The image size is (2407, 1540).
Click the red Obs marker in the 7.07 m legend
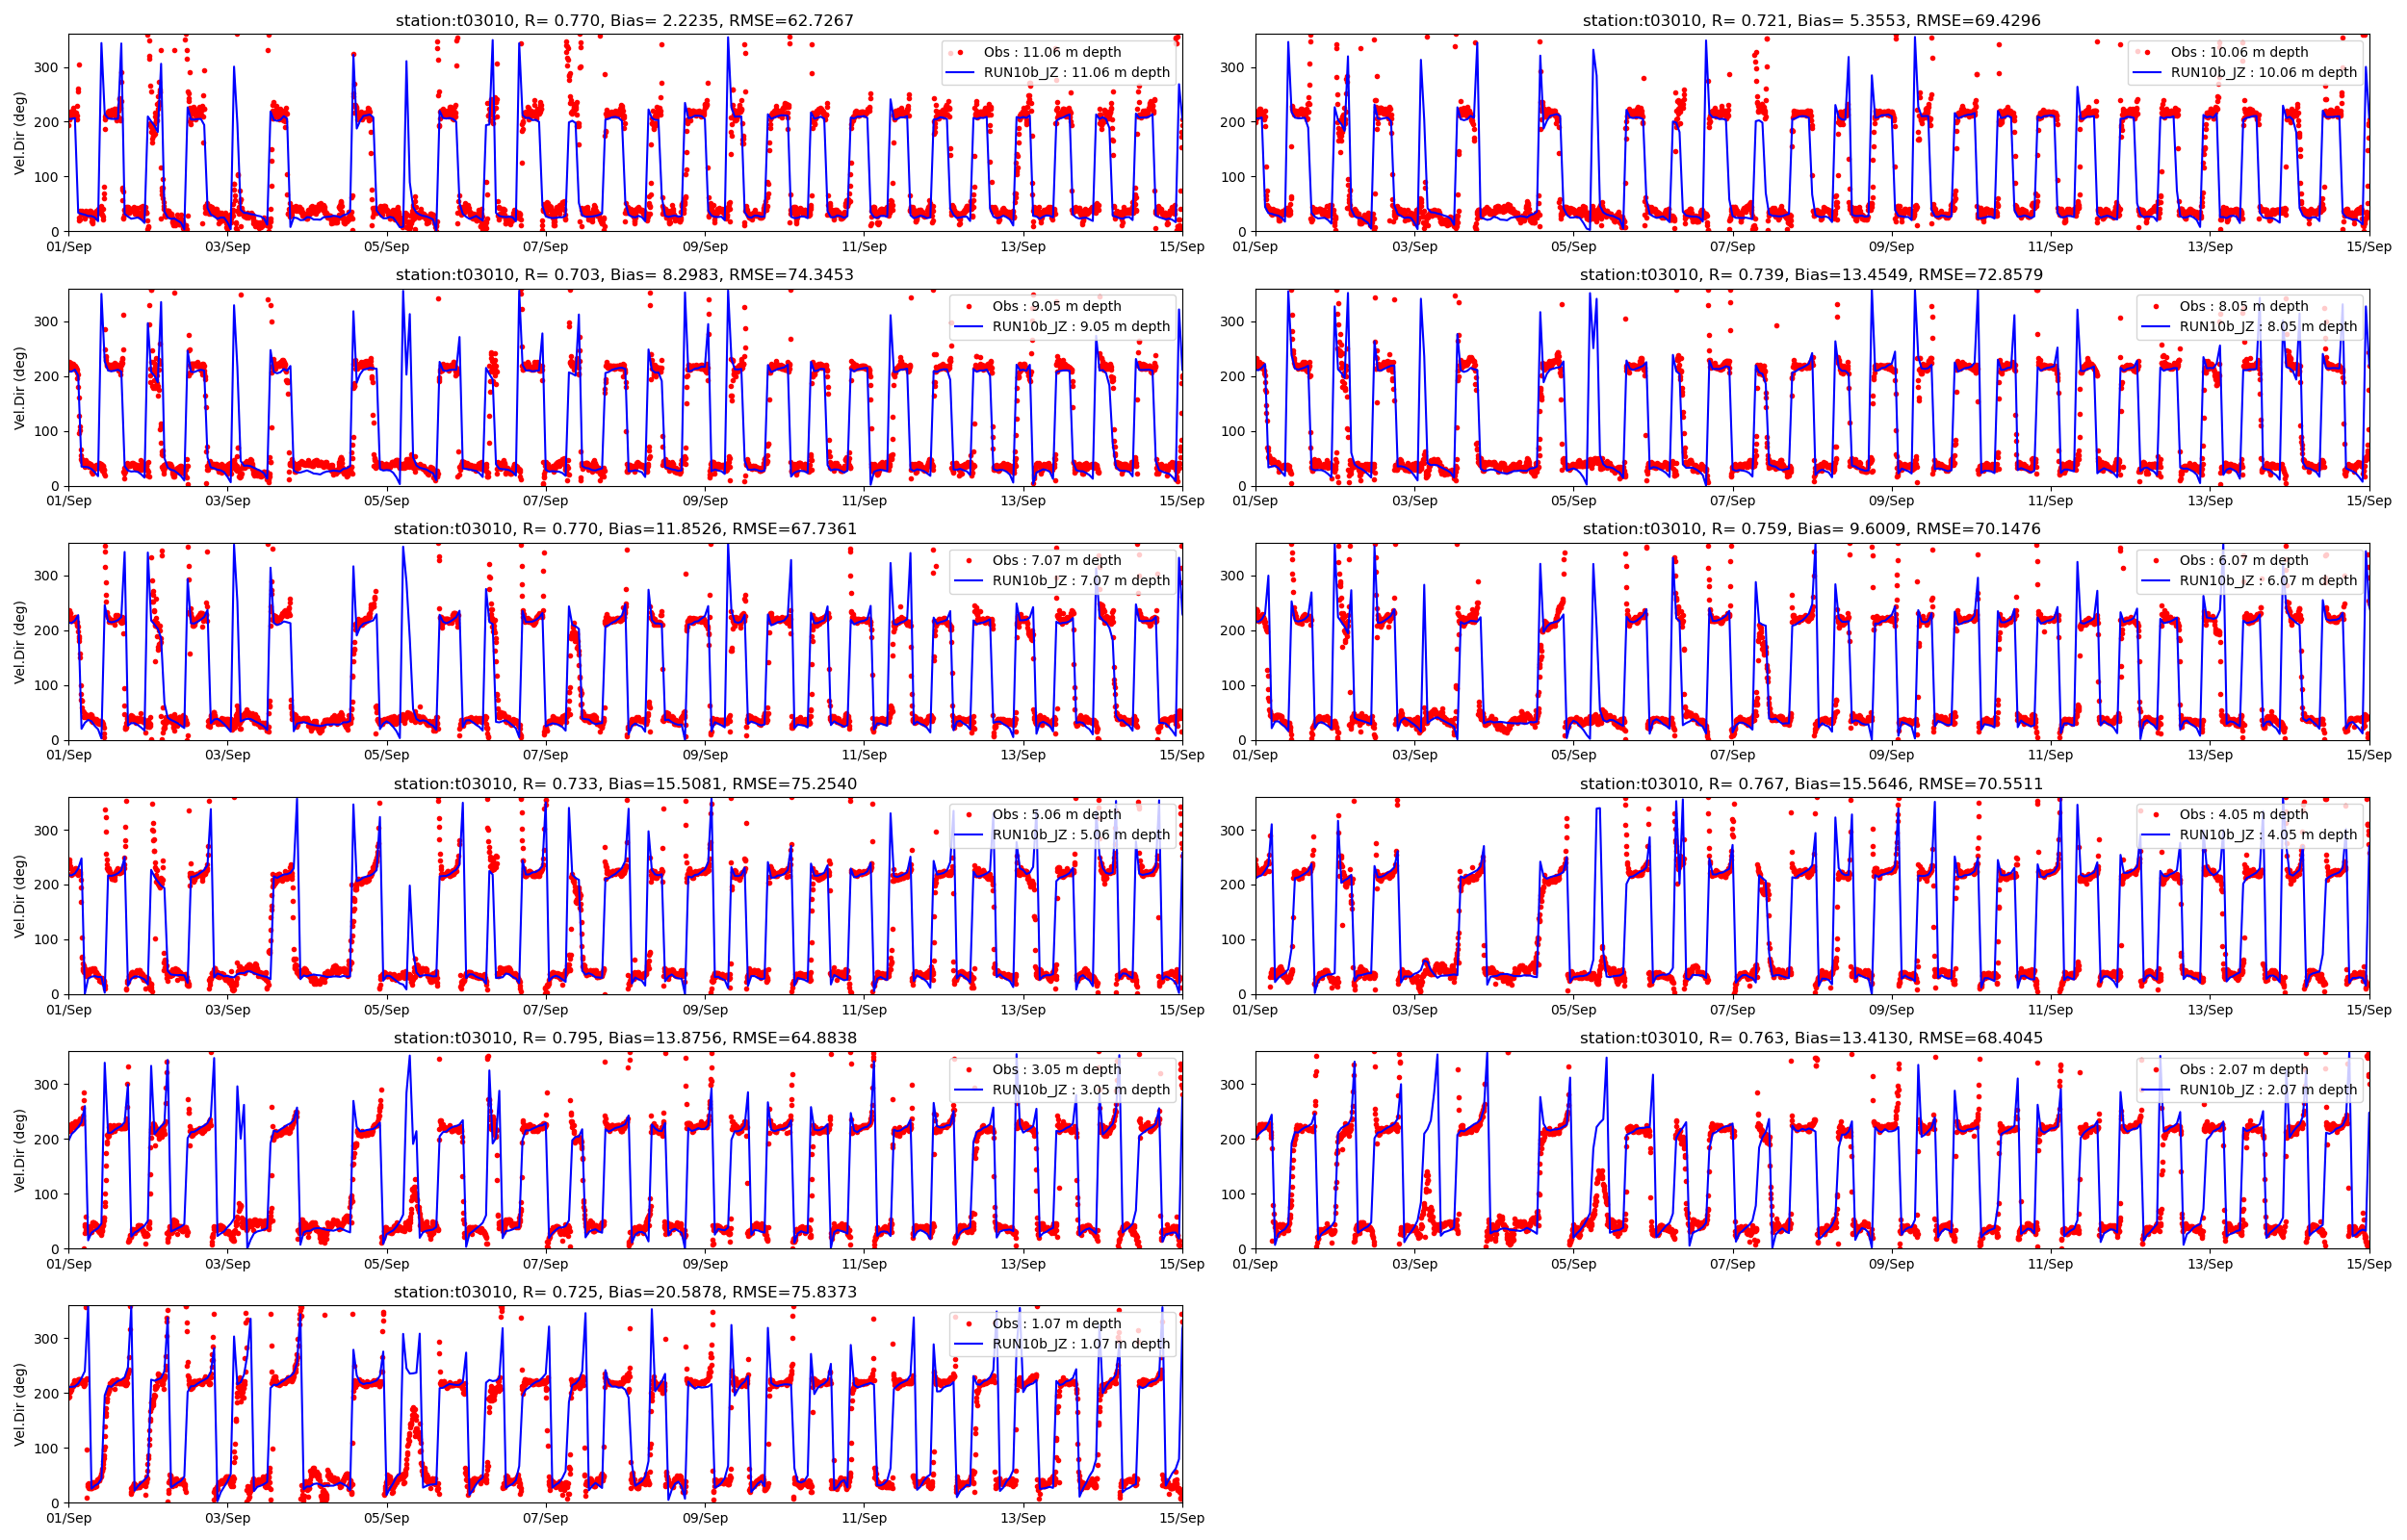click(x=969, y=560)
